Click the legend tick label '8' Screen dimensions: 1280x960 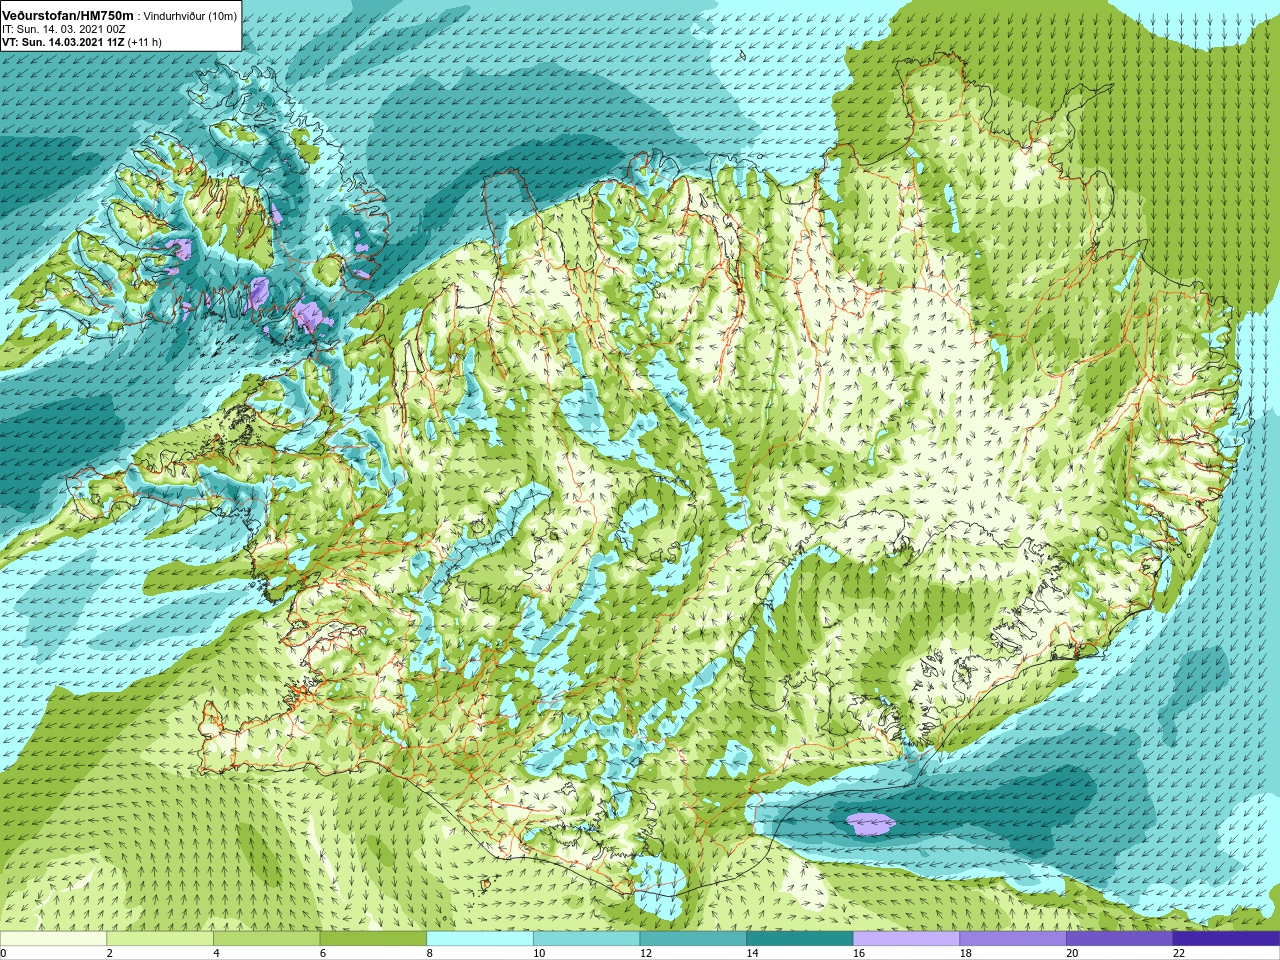(x=429, y=953)
